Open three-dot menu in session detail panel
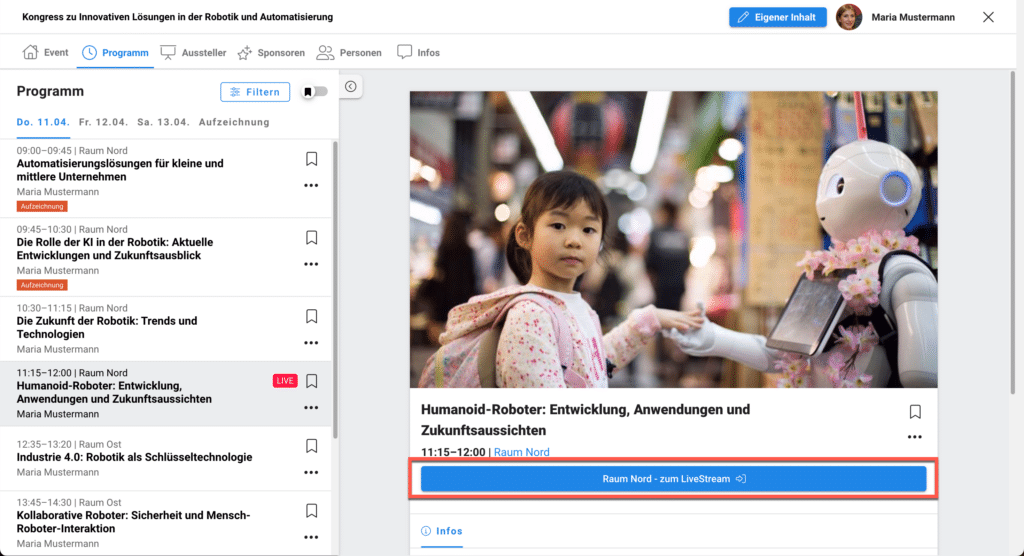1024x556 pixels. [914, 437]
